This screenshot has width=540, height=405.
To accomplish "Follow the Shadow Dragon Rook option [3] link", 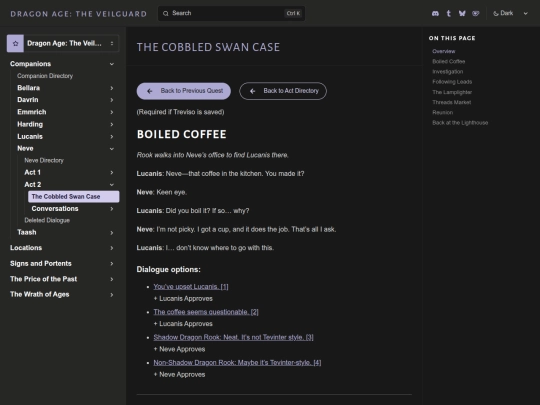I will tap(233, 337).
